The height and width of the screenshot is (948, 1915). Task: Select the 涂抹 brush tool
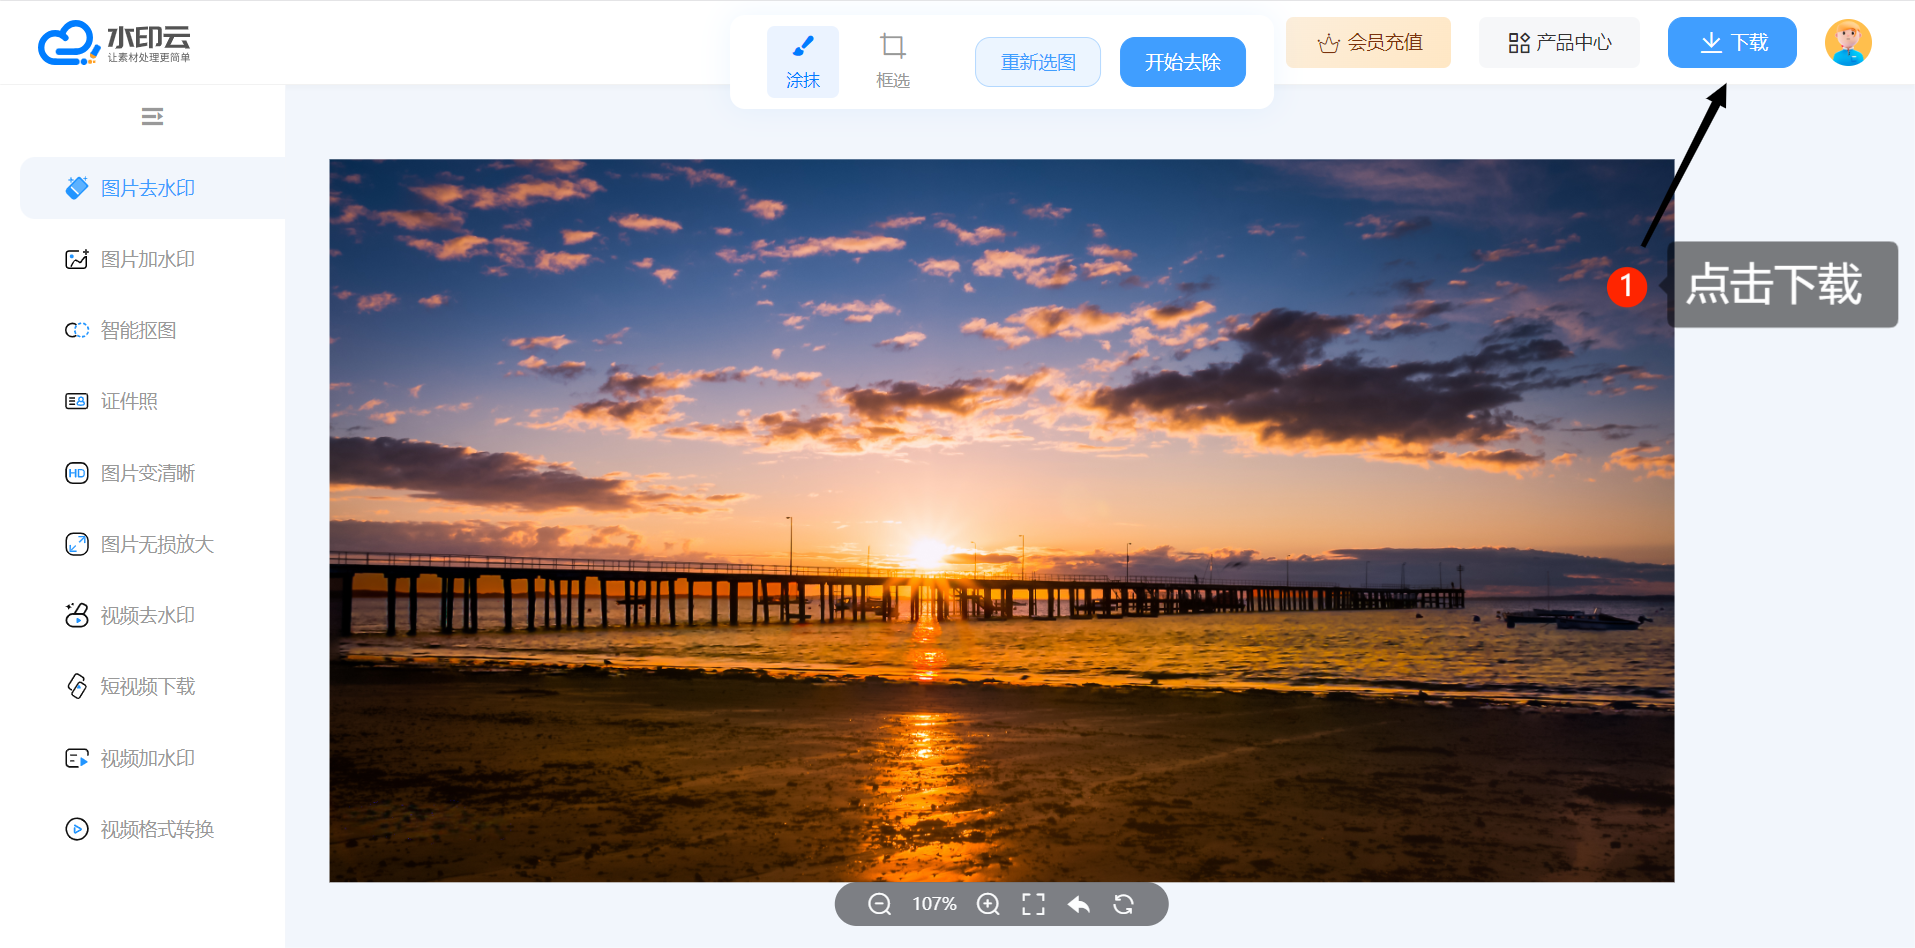click(x=802, y=61)
